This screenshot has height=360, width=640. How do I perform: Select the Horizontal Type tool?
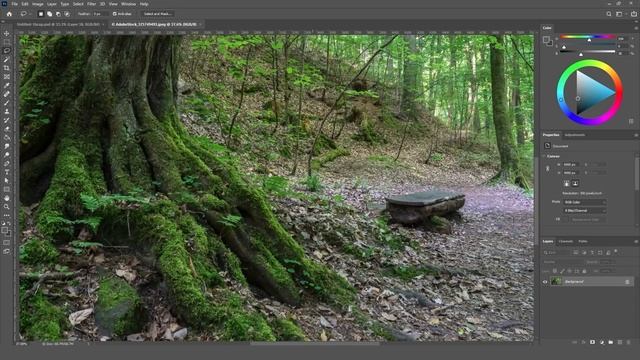7,172
